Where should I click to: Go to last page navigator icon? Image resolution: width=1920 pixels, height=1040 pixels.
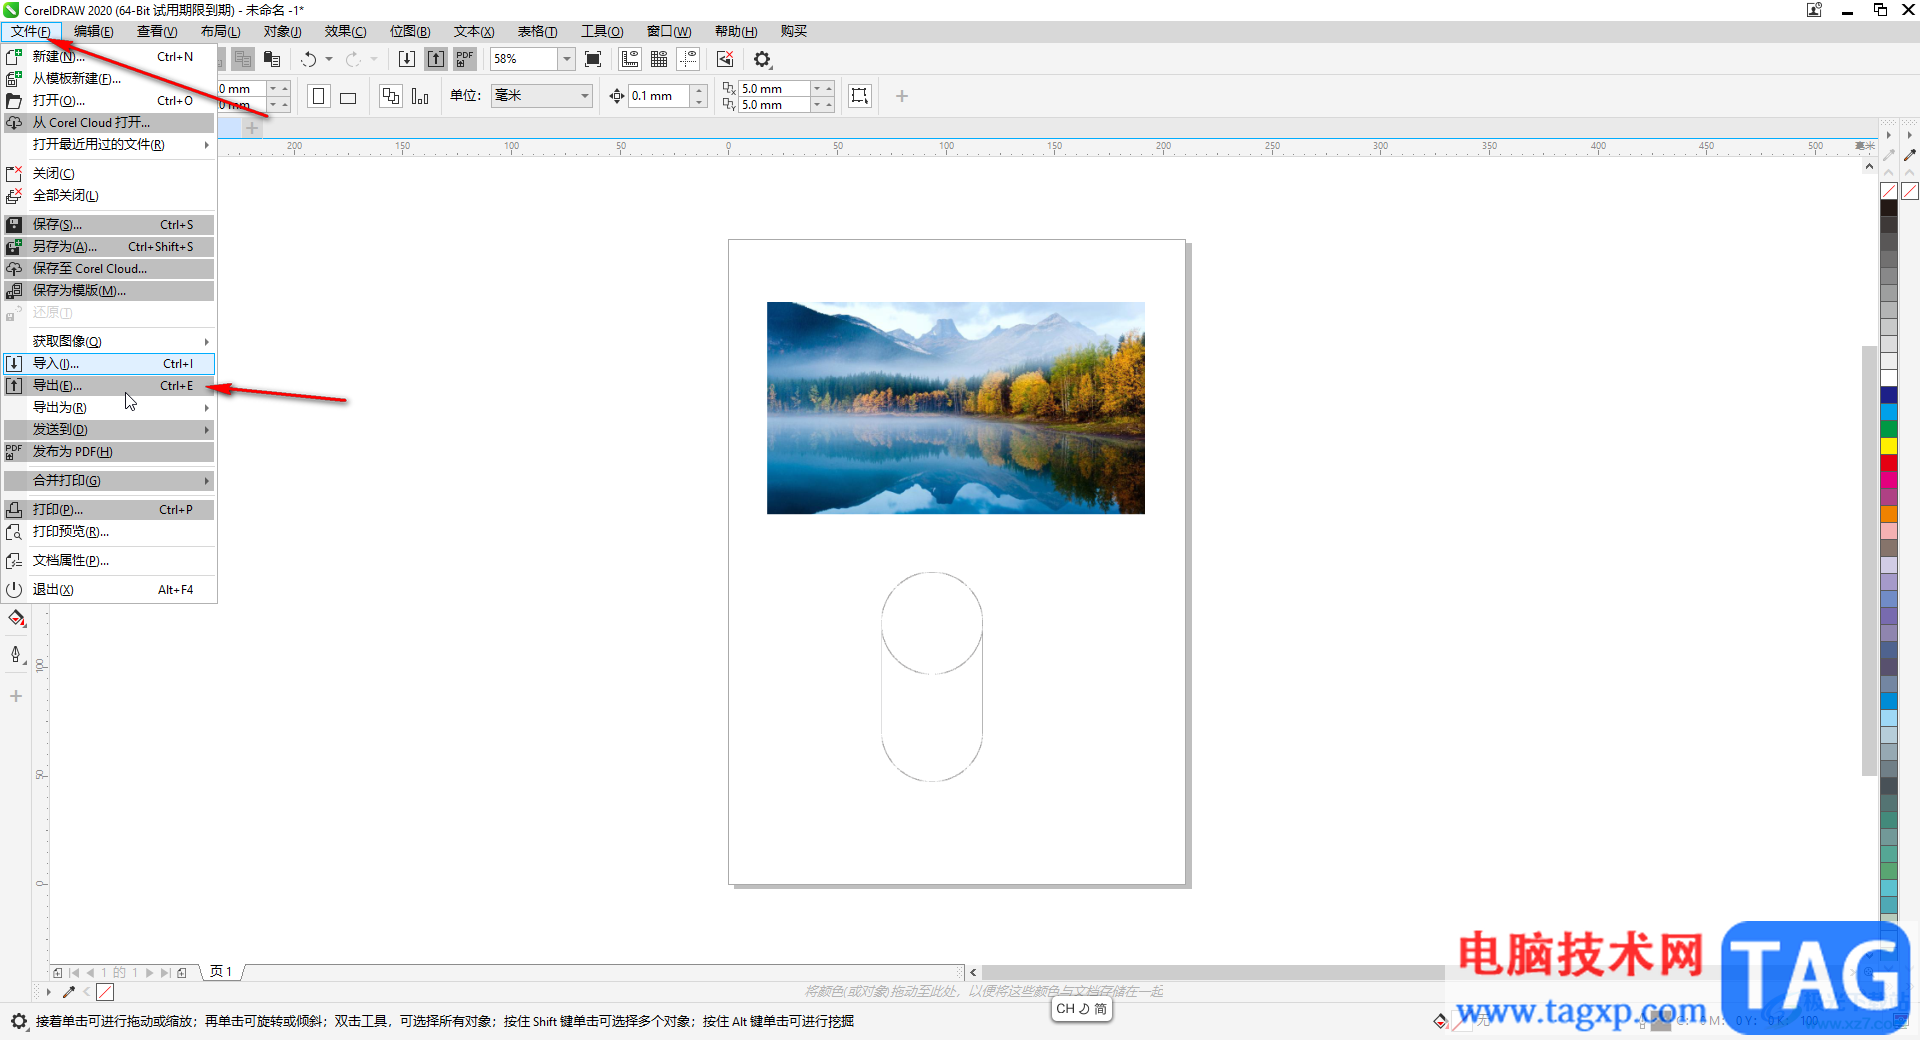(x=166, y=972)
